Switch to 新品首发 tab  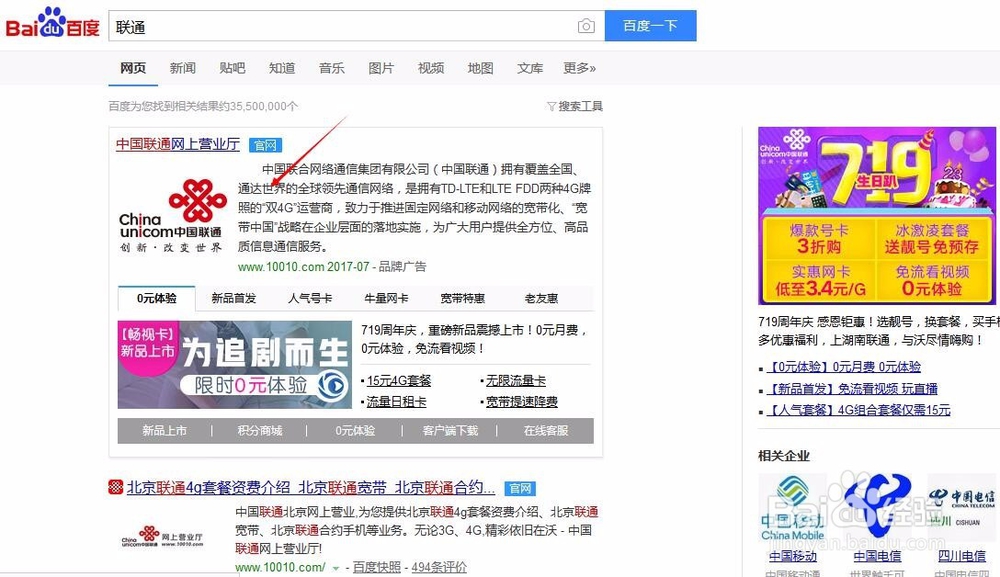tap(234, 298)
